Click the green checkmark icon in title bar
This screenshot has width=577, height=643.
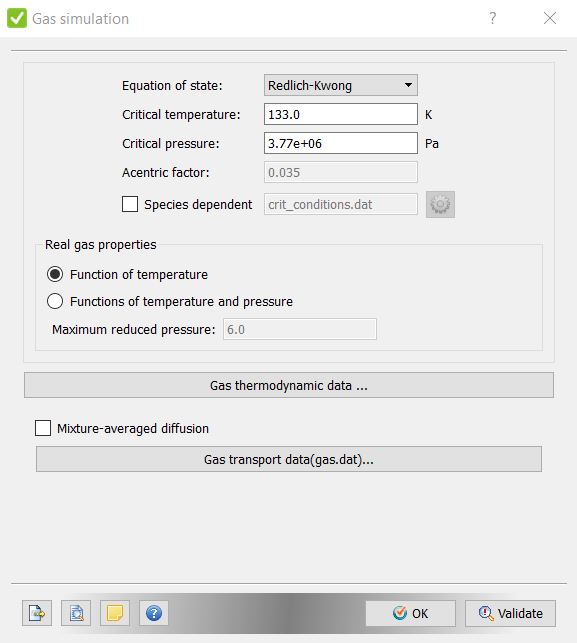click(x=17, y=18)
